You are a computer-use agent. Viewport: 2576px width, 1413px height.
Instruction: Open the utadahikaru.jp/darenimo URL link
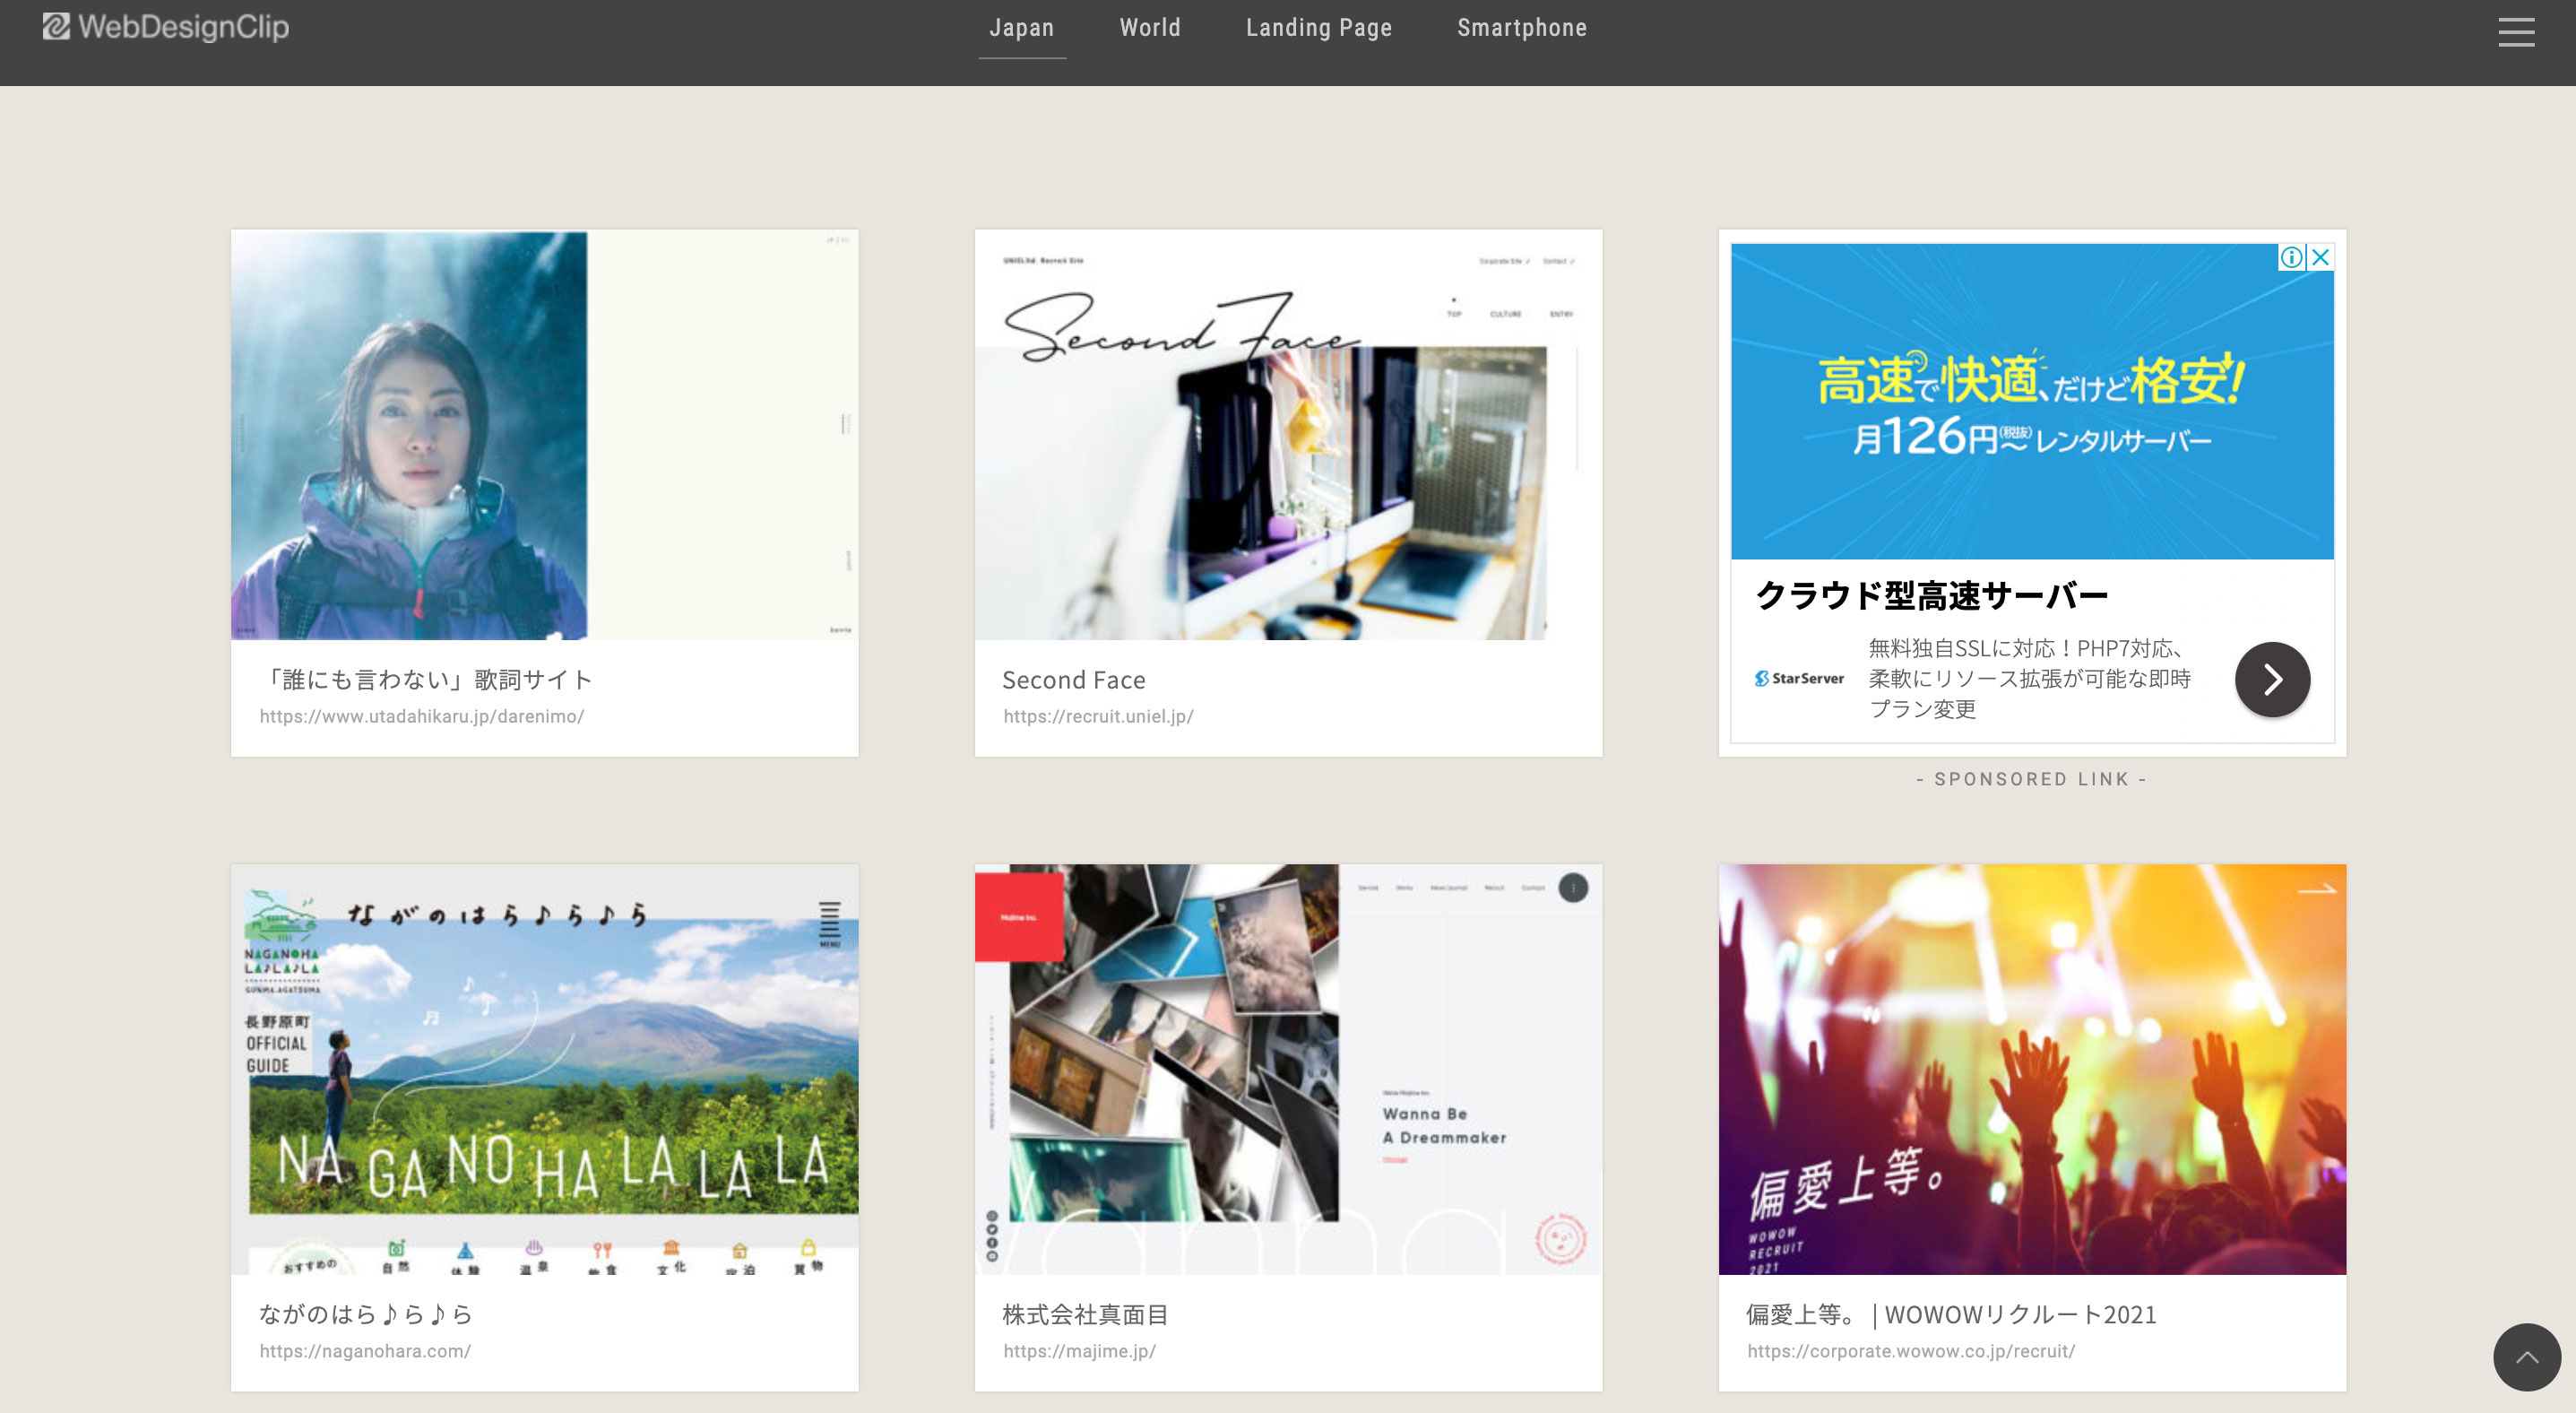tap(422, 716)
